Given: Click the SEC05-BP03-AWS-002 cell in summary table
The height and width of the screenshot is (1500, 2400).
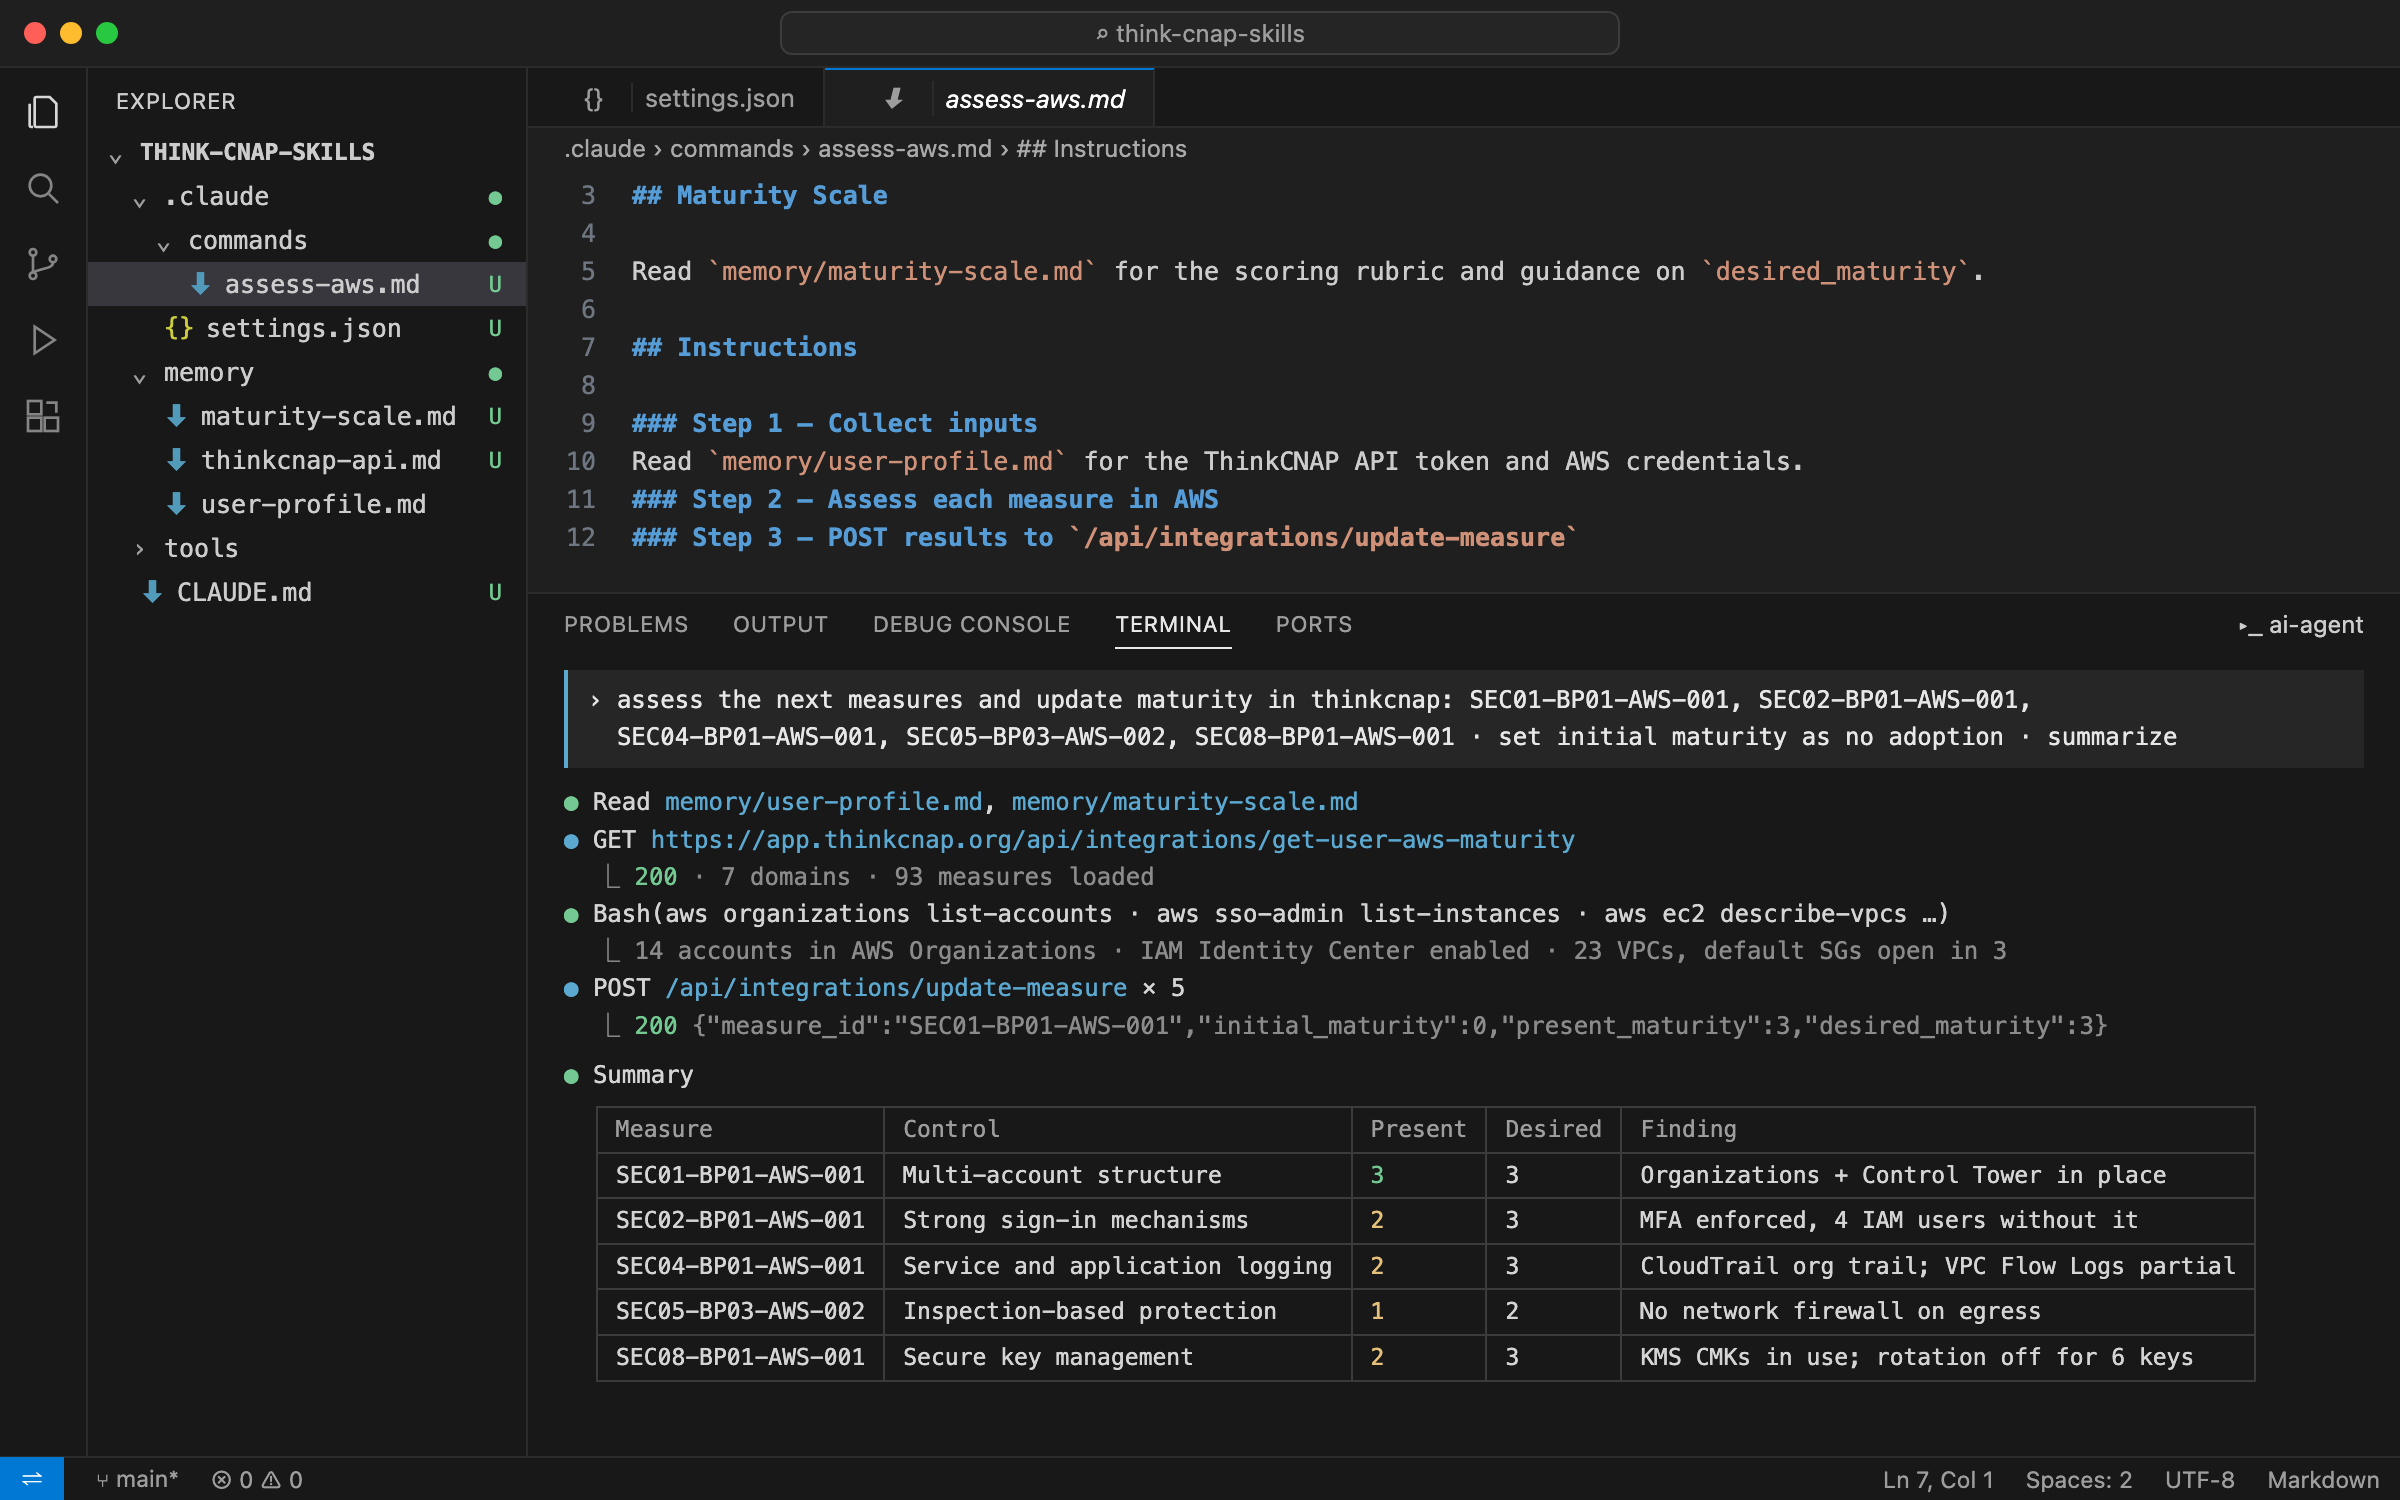Looking at the screenshot, I should pyautogui.click(x=740, y=1311).
